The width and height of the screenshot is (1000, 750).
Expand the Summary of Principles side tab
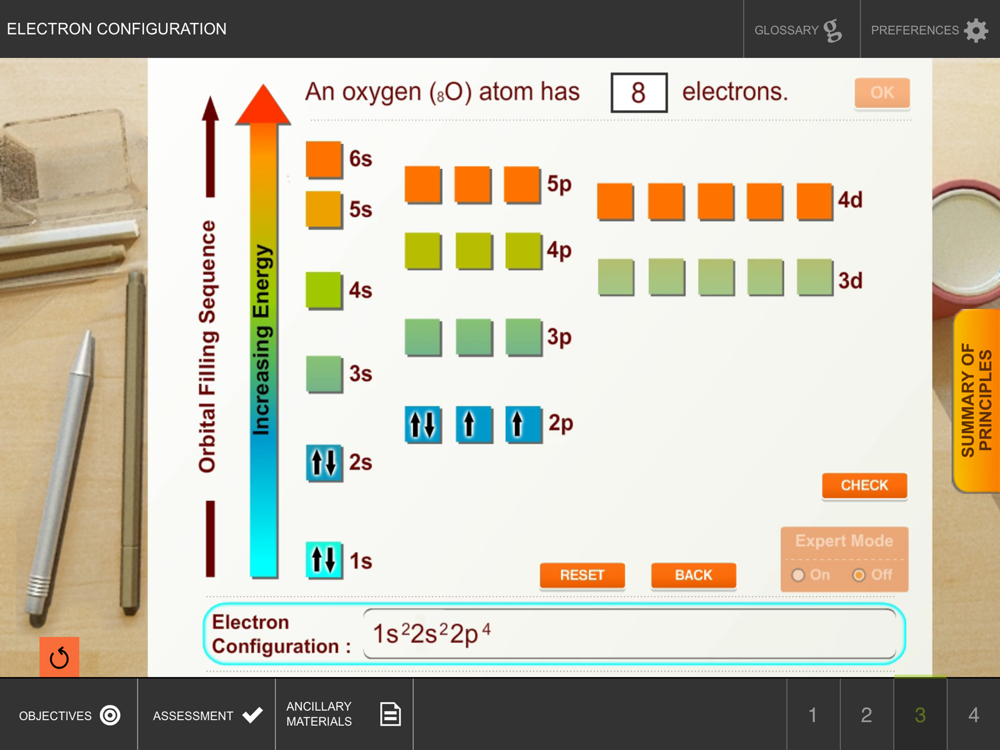pos(976,401)
